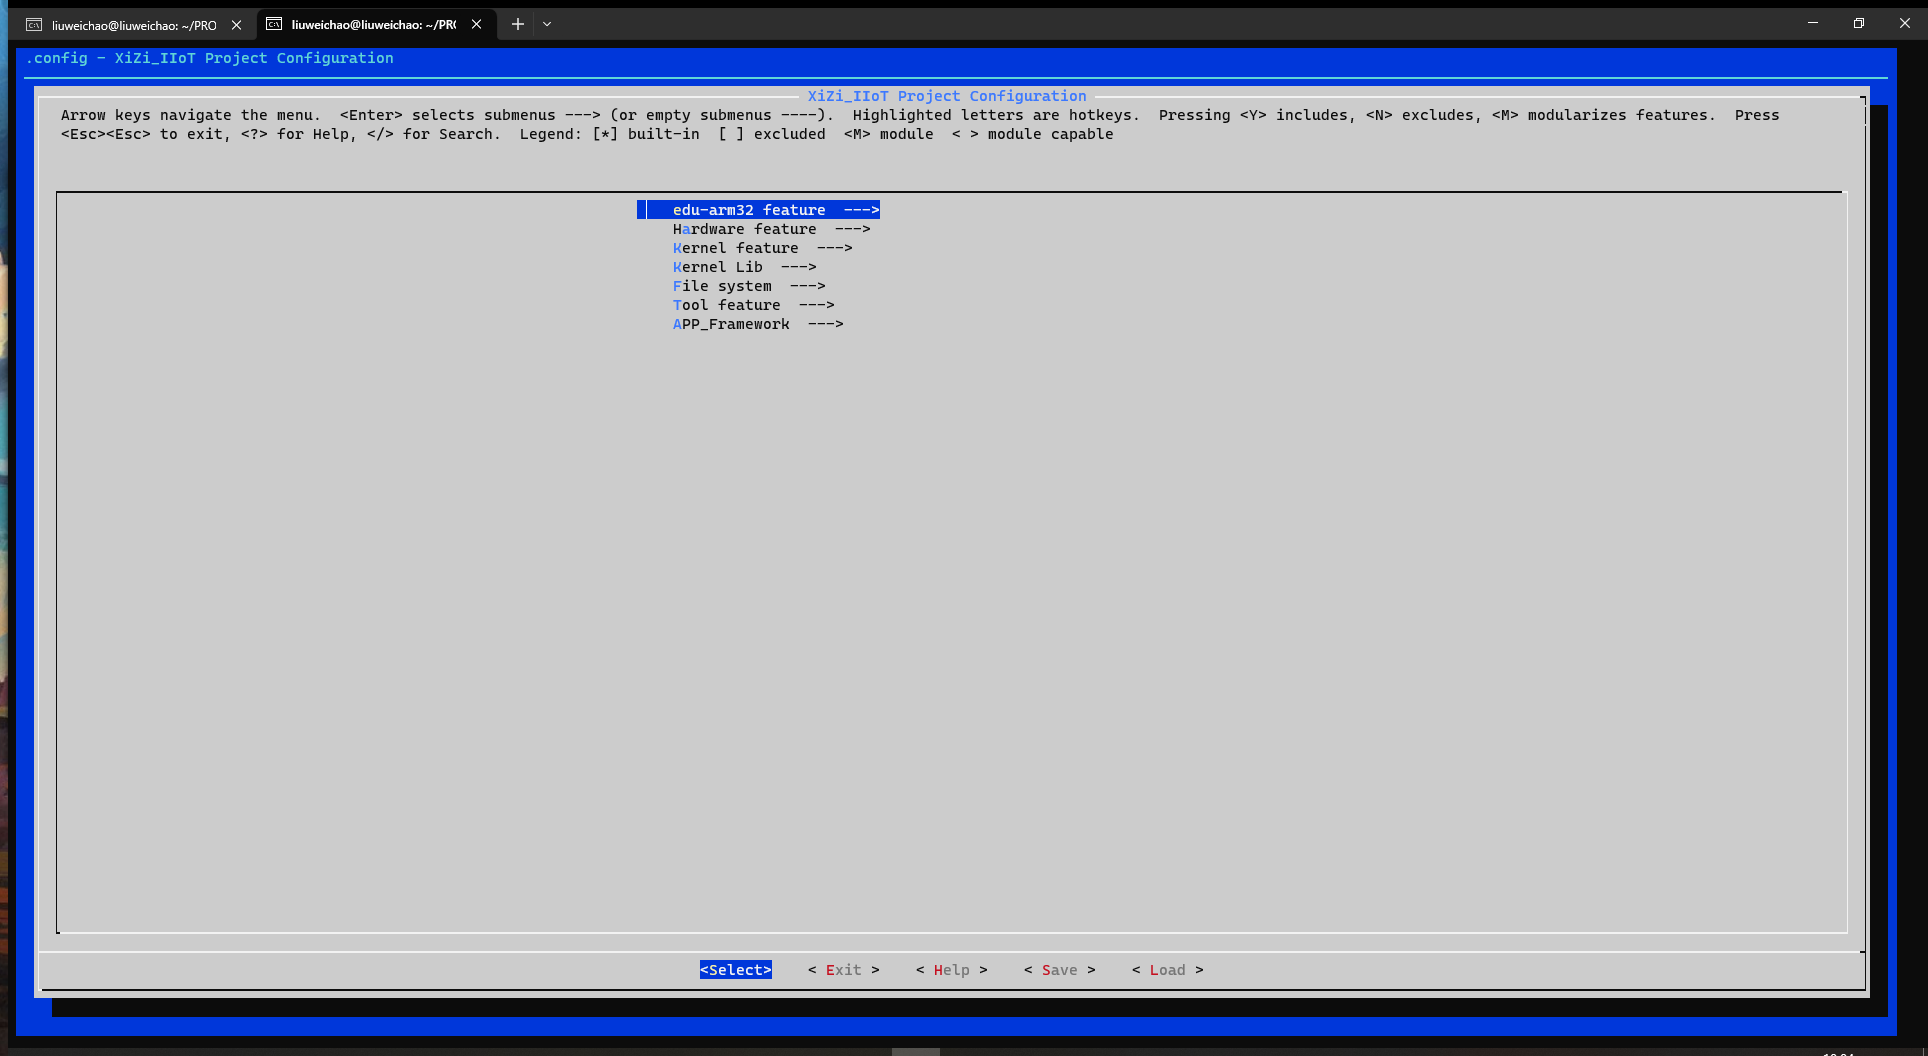1928x1056 pixels.
Task: Minimize the terminal window
Action: coord(1812,23)
